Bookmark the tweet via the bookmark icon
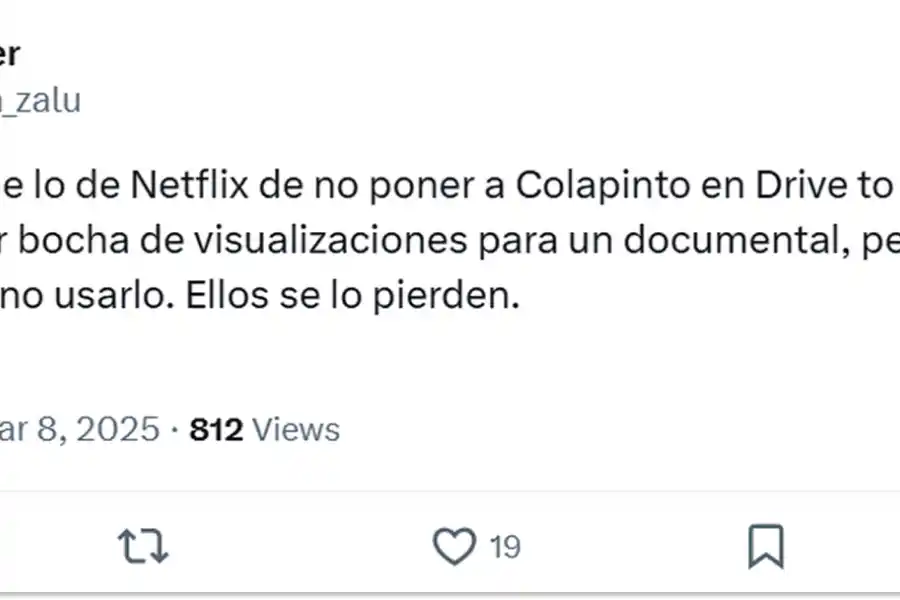900x600 pixels. [x=767, y=547]
